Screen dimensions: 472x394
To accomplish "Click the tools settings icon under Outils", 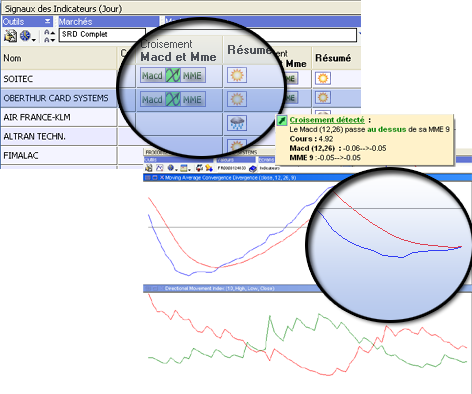I will coord(10,35).
